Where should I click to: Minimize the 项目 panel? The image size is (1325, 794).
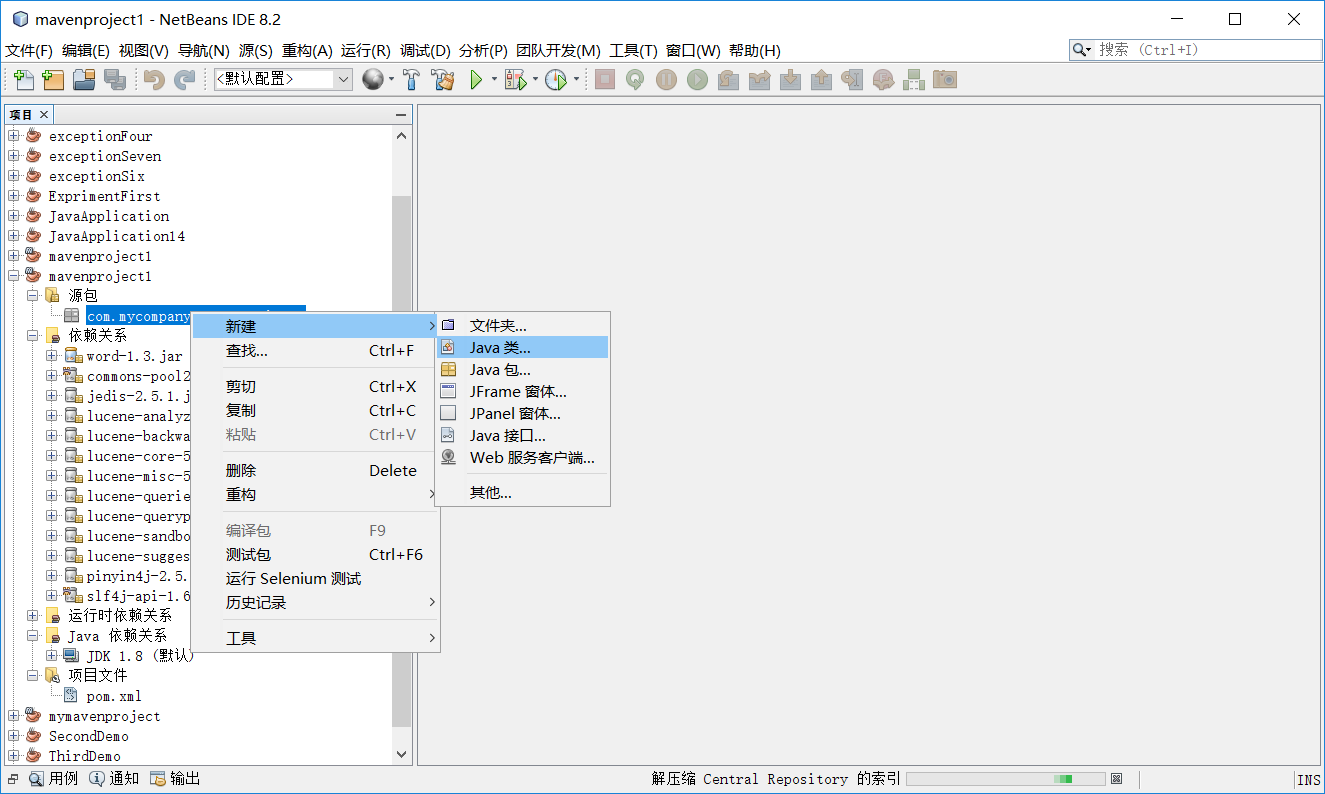point(401,115)
